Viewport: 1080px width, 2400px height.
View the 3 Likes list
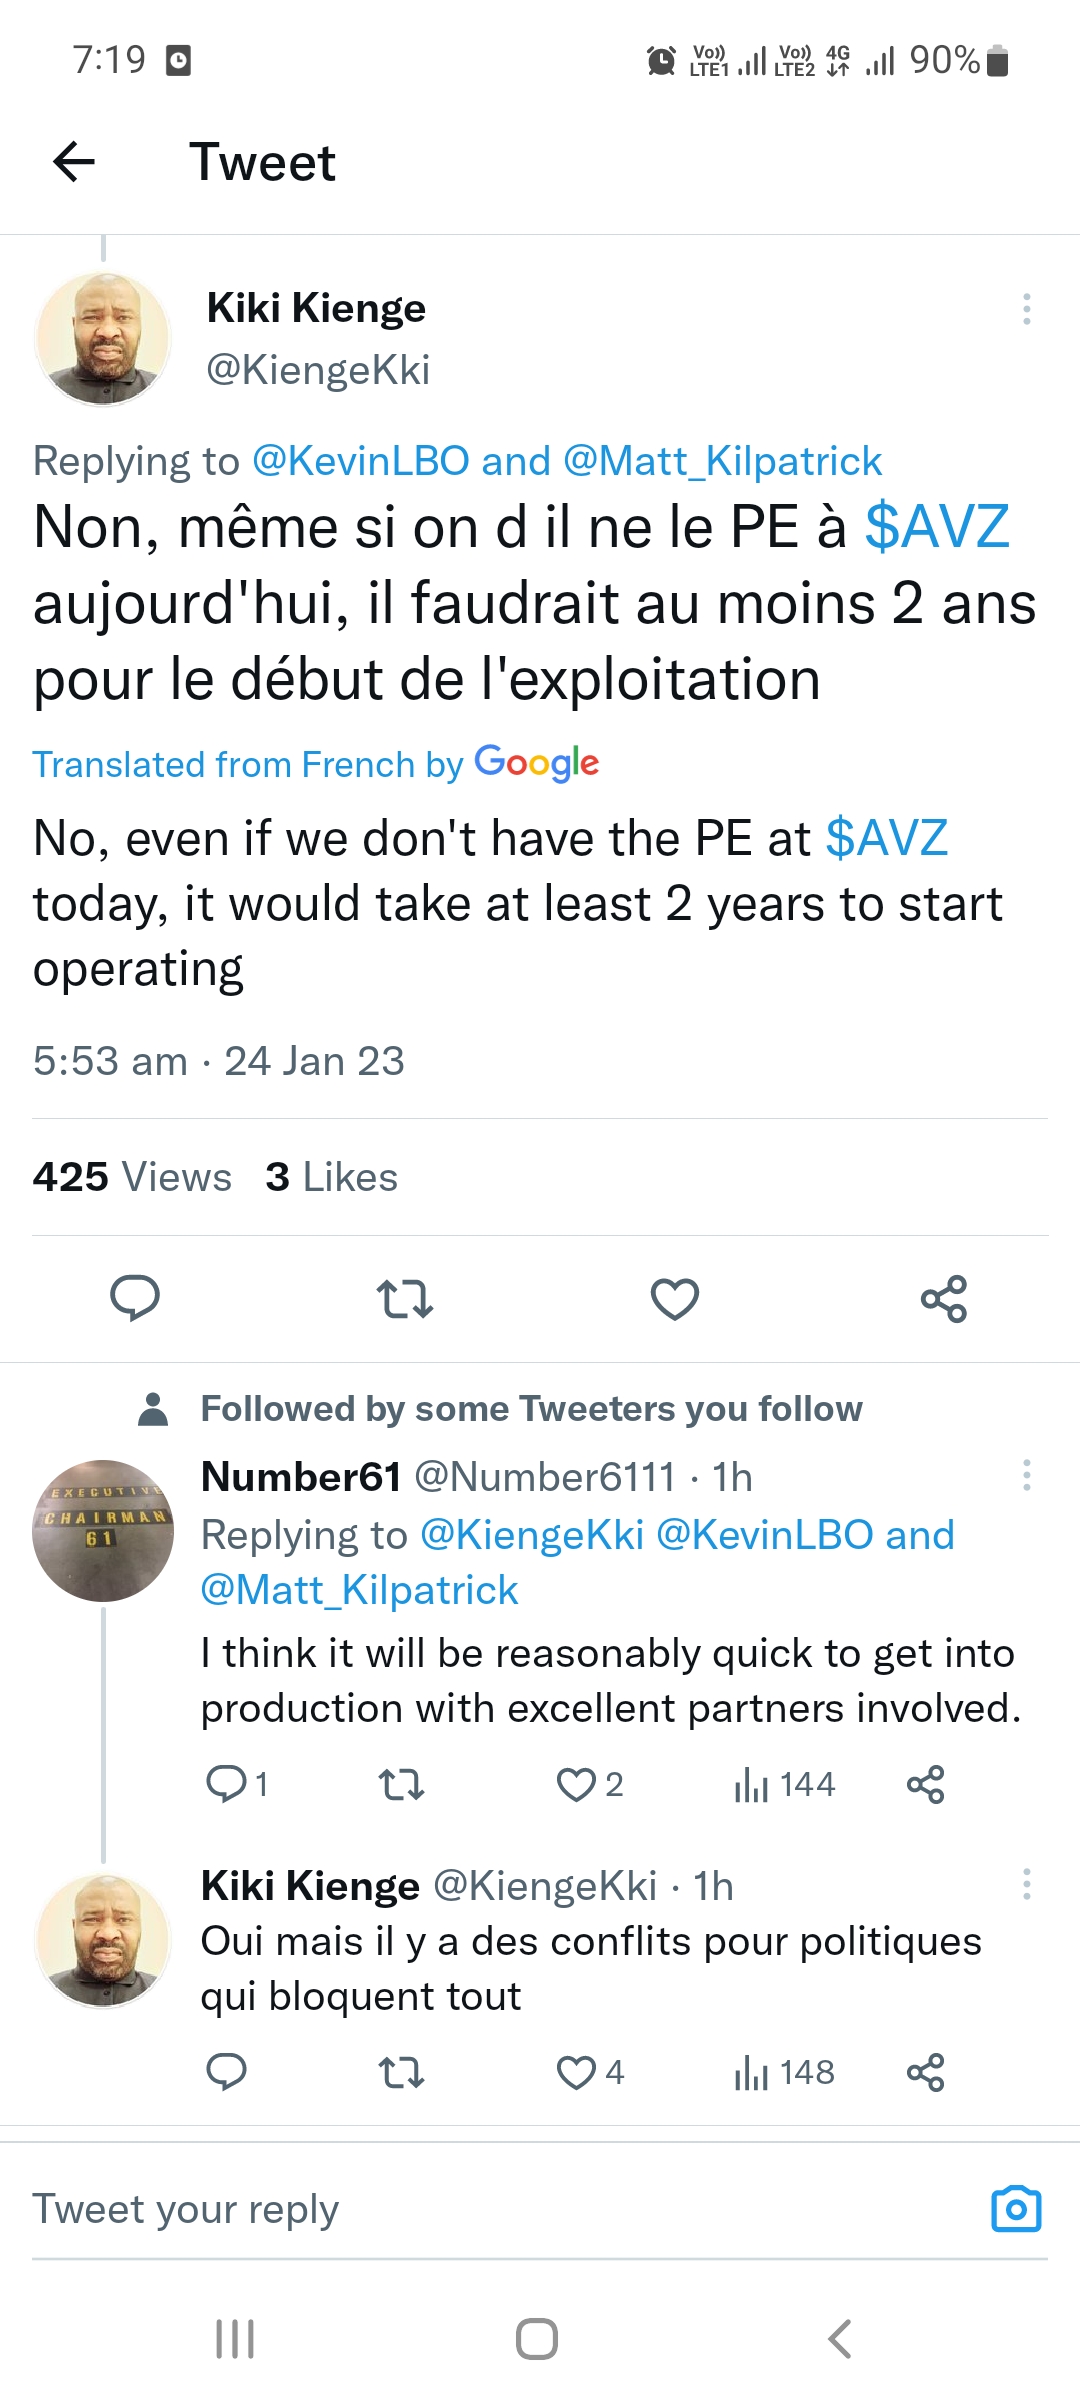point(331,1177)
